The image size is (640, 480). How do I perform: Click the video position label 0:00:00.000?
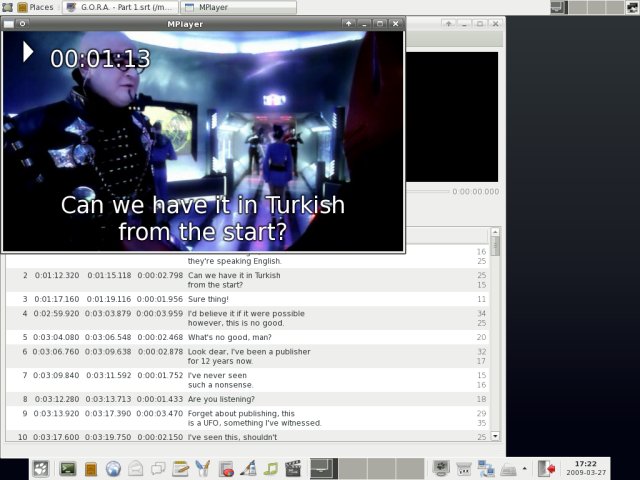[x=476, y=191]
